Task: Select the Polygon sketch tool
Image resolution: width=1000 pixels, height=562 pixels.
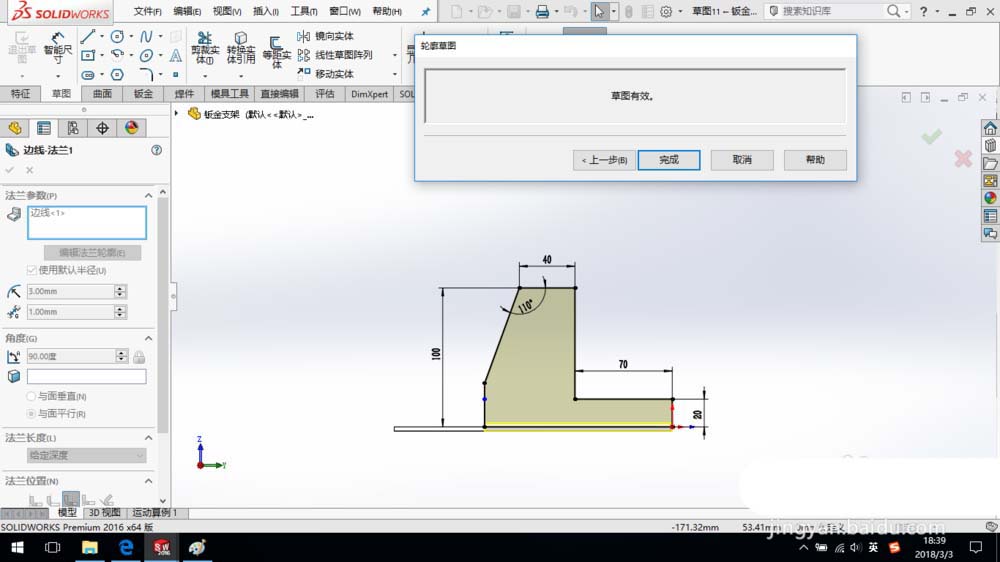Action: coord(117,75)
